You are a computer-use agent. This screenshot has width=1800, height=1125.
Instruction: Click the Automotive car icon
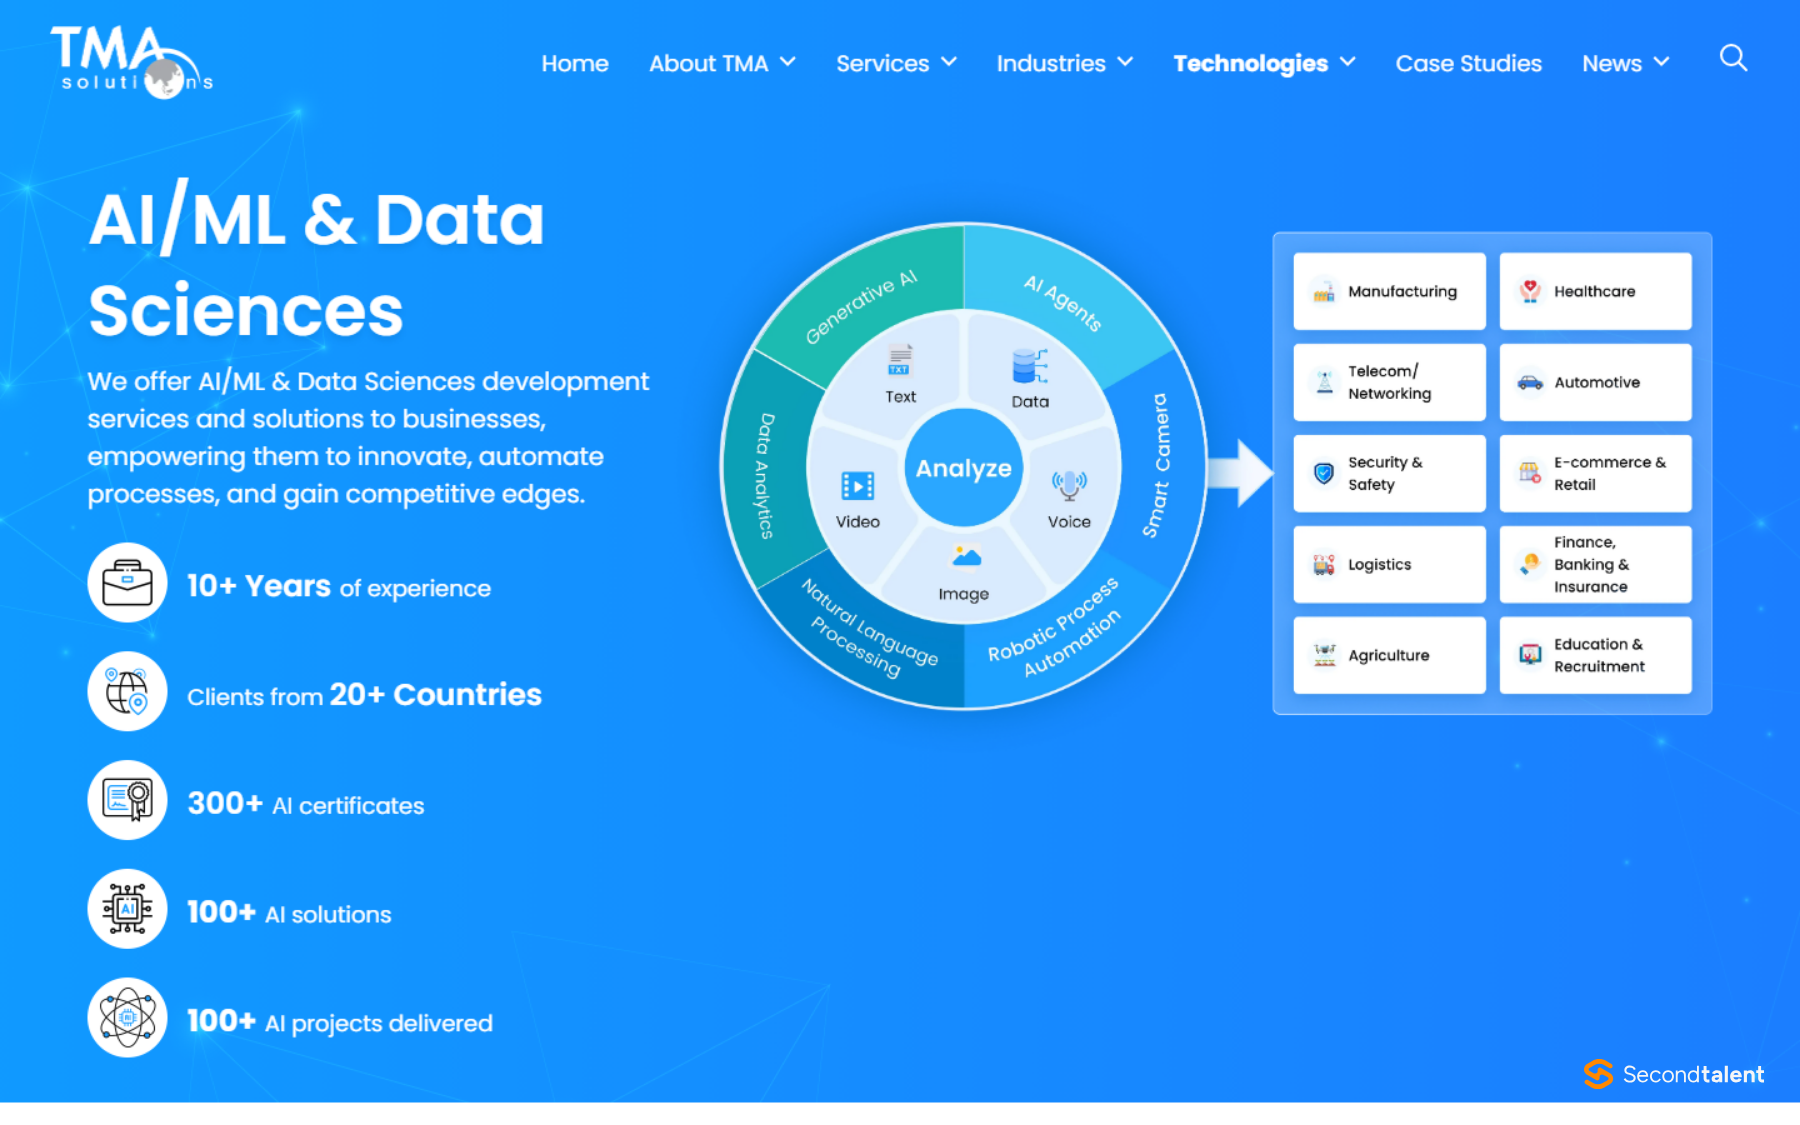1530,382
